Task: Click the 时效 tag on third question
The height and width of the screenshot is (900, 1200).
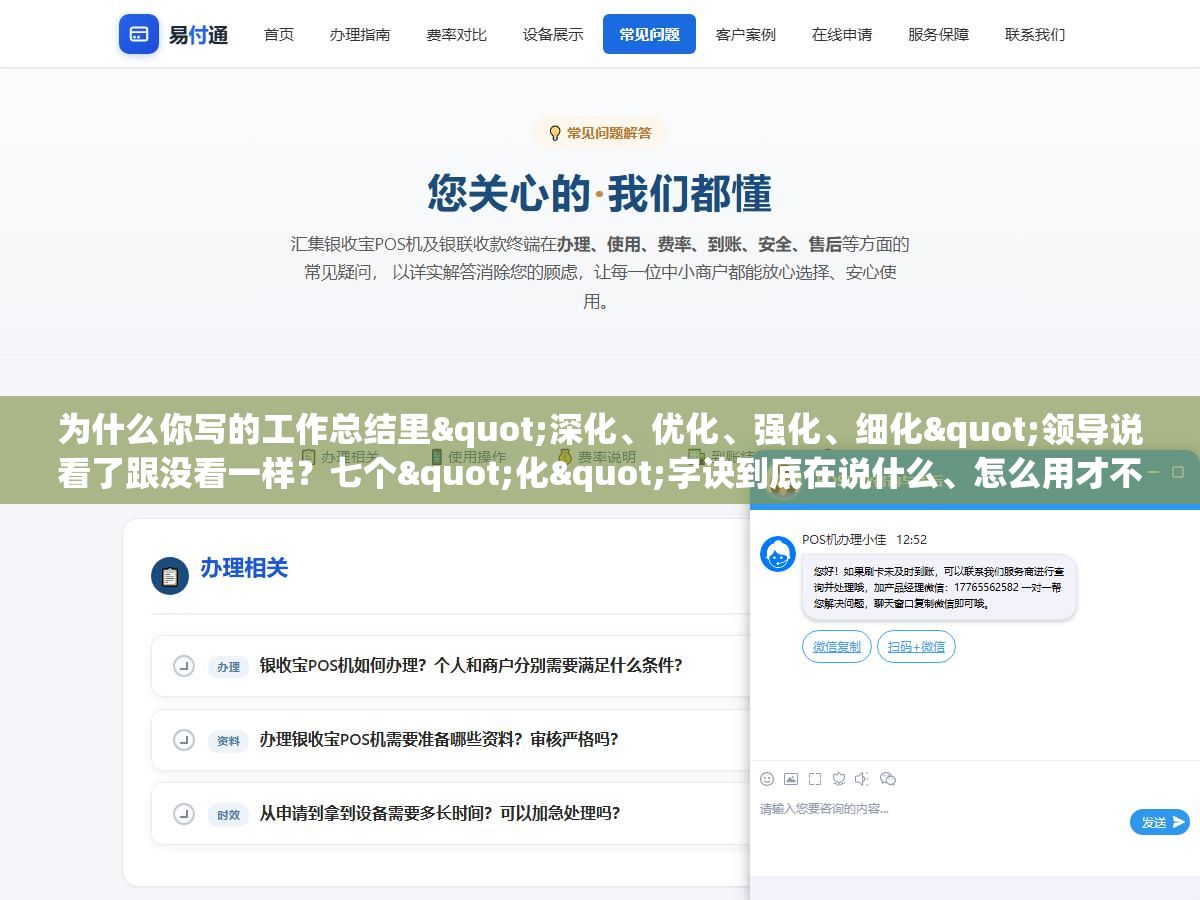Action: click(229, 815)
